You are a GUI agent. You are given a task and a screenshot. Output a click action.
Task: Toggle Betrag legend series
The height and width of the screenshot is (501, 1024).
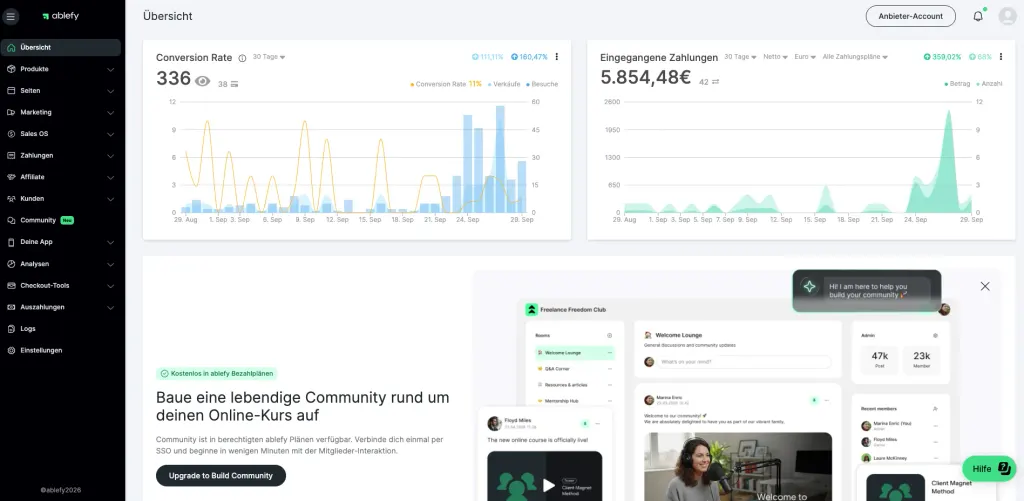pos(957,84)
